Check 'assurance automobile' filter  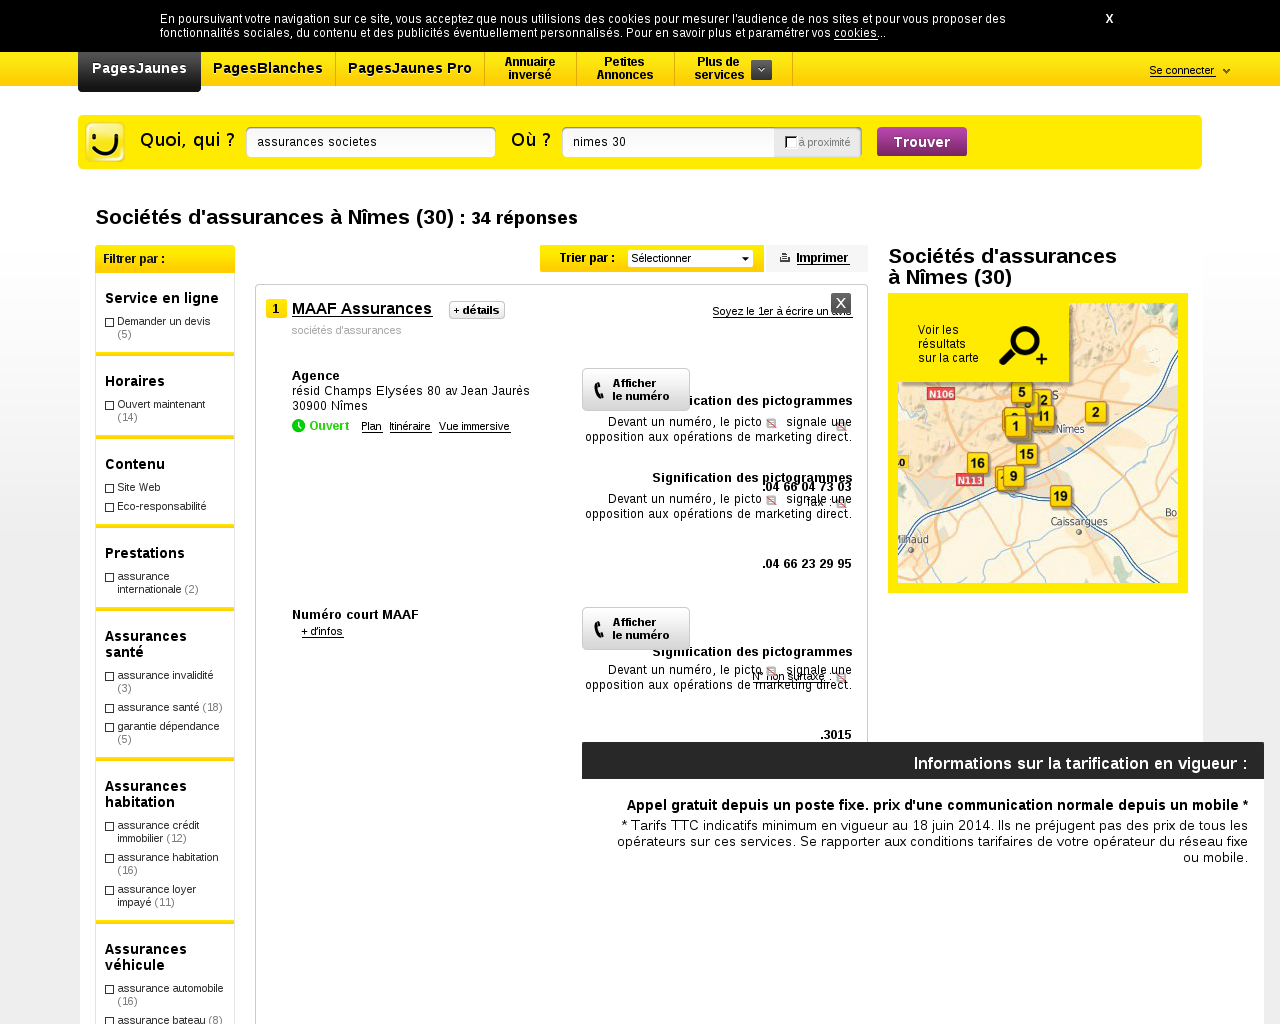point(110,989)
